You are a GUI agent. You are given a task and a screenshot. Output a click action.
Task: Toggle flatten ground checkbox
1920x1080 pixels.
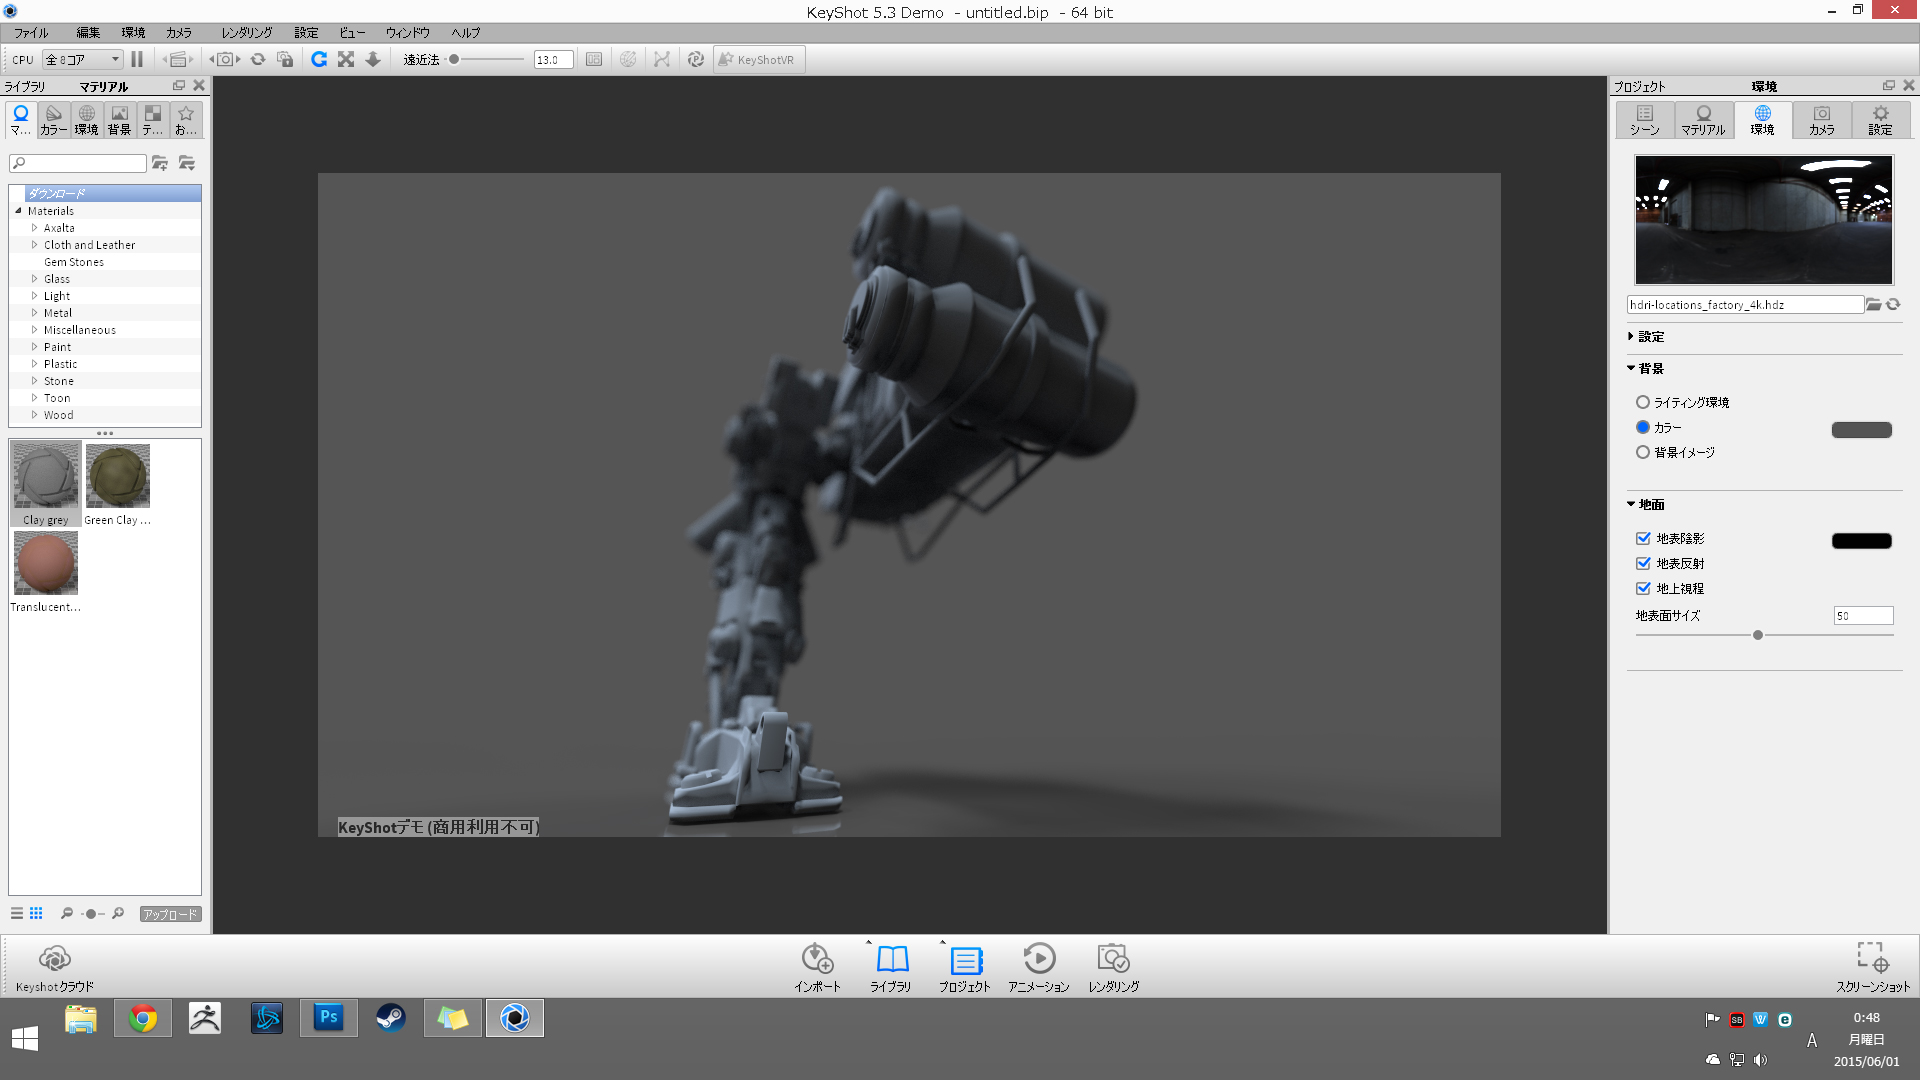[1643, 588]
